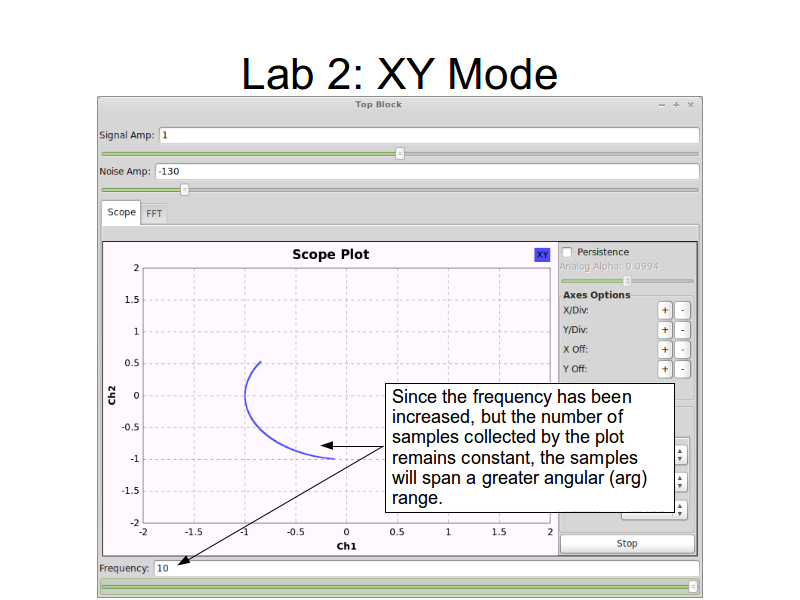Decrease X/Div with the minus button
The image size is (800, 600).
pyautogui.click(x=682, y=311)
